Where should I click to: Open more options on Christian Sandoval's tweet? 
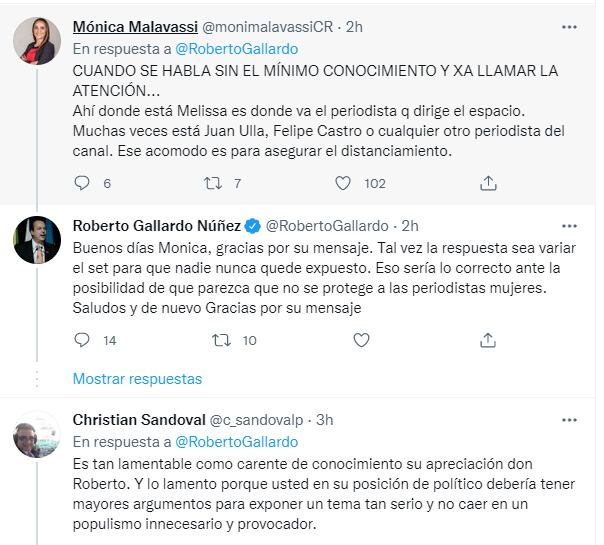pos(569,420)
